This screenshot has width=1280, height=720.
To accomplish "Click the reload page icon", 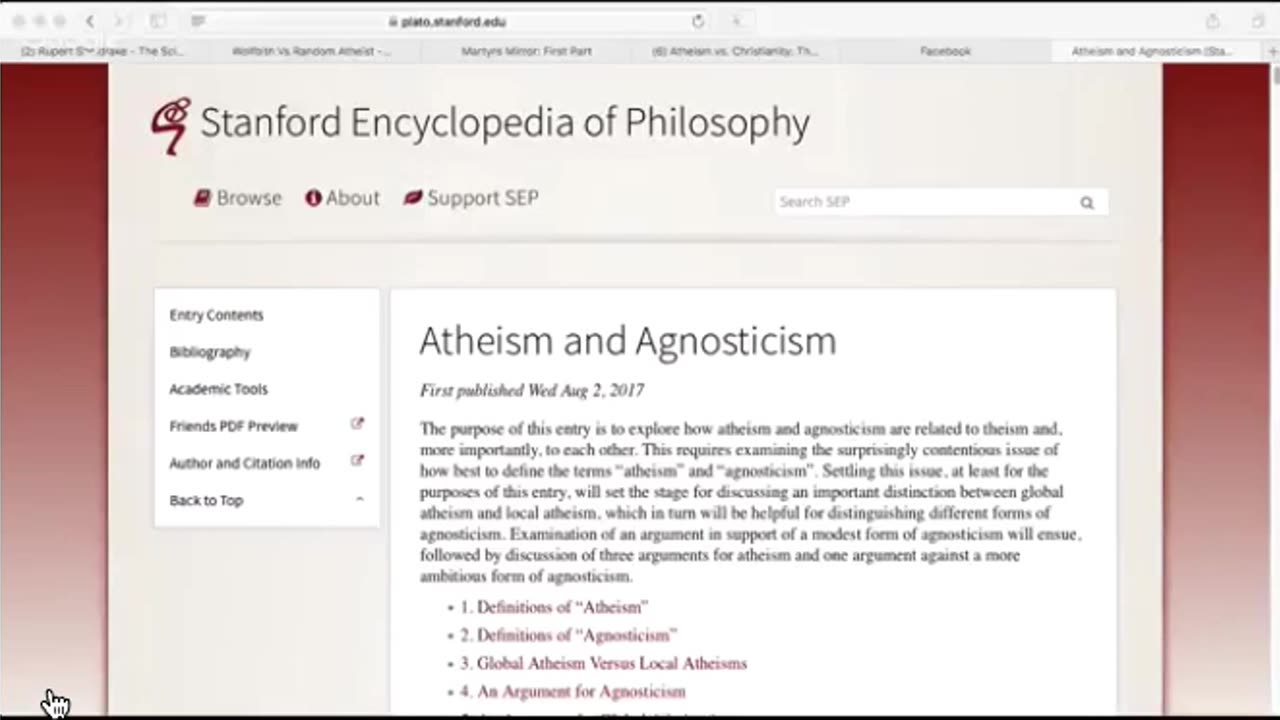I will (x=698, y=21).
